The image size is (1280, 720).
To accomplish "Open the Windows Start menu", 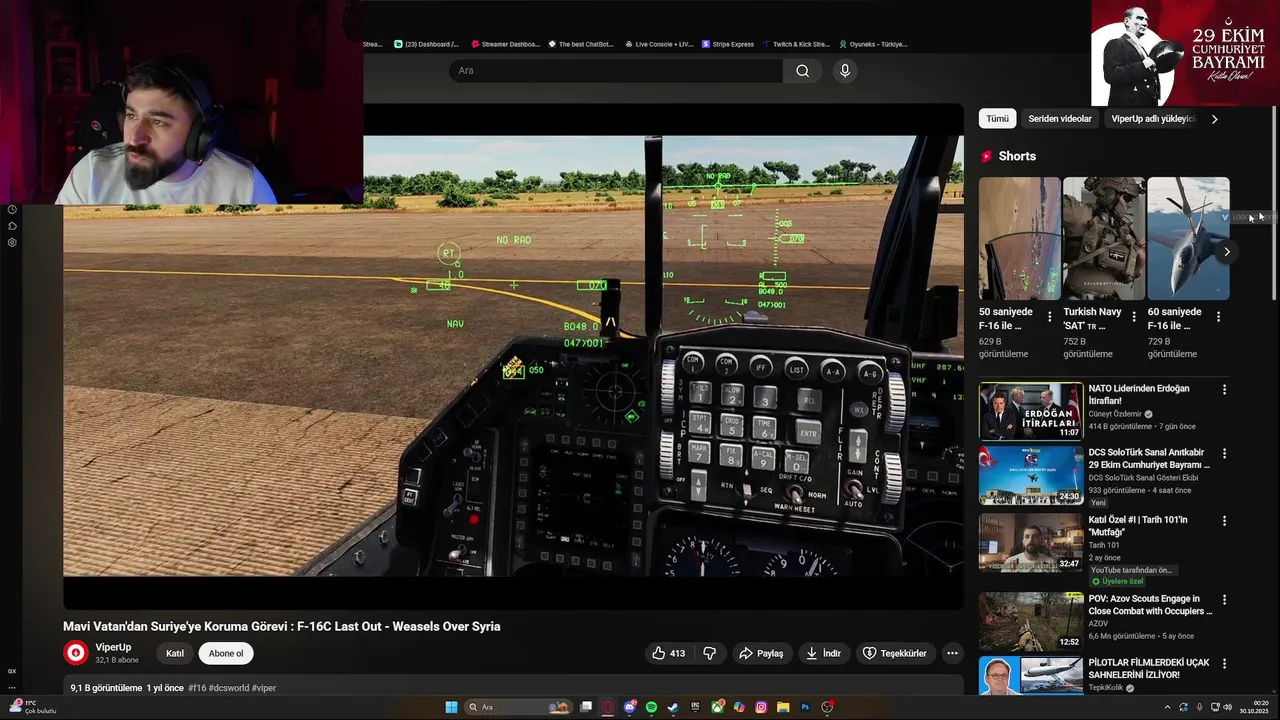I will (x=451, y=707).
